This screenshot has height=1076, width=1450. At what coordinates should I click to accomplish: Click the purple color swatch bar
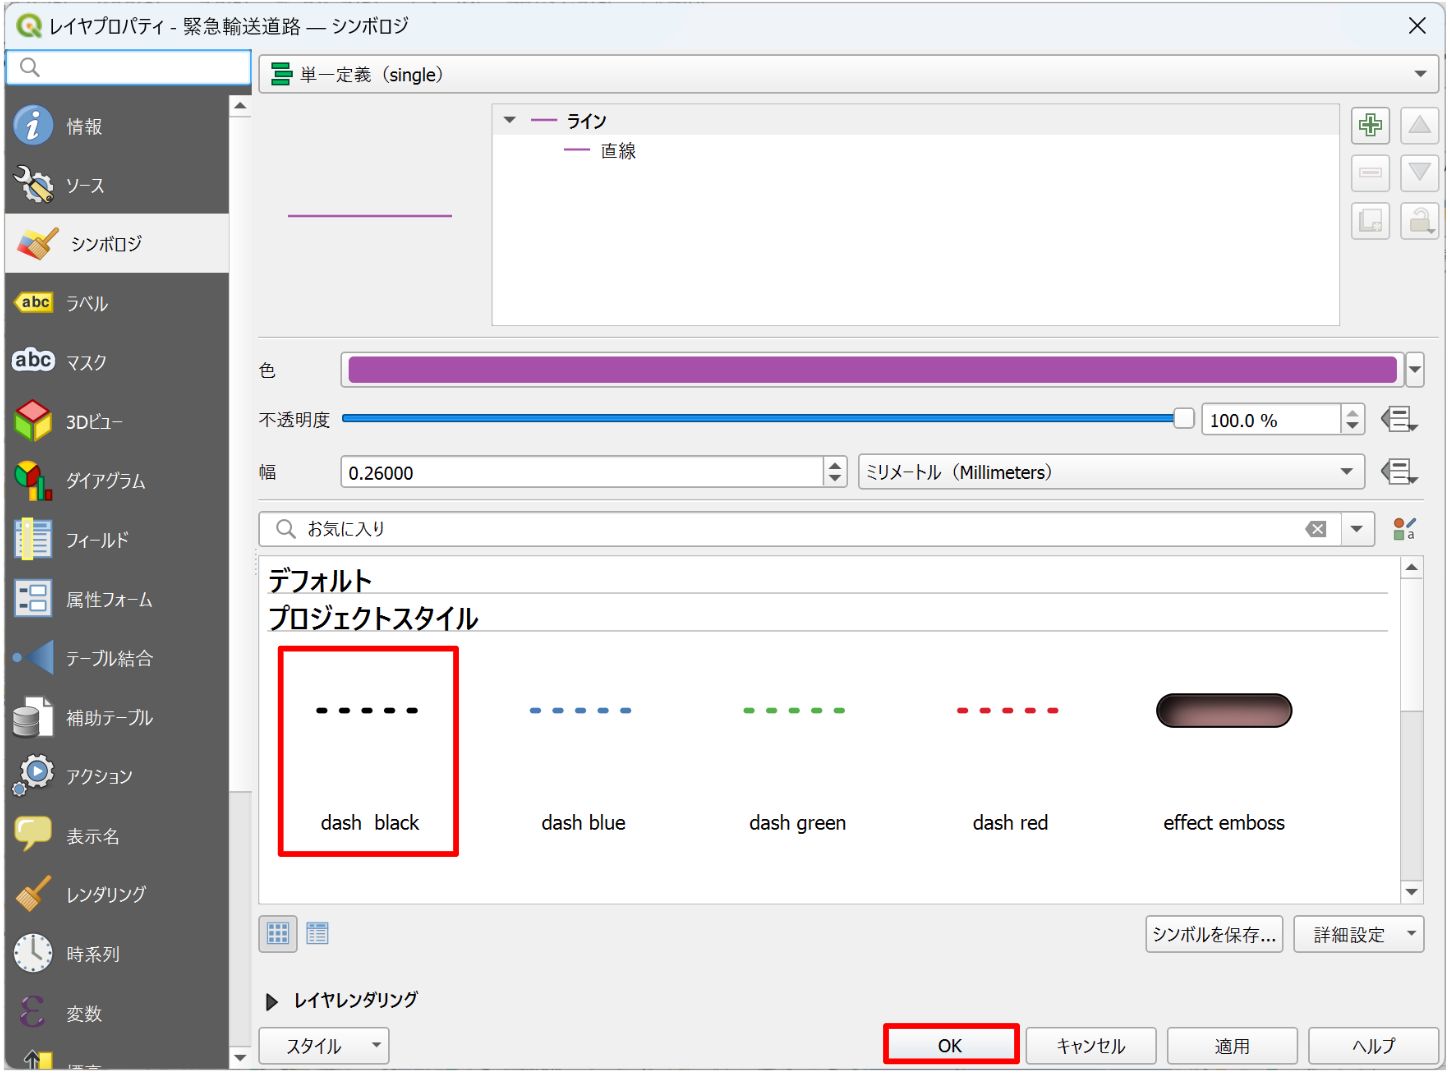pos(872,370)
